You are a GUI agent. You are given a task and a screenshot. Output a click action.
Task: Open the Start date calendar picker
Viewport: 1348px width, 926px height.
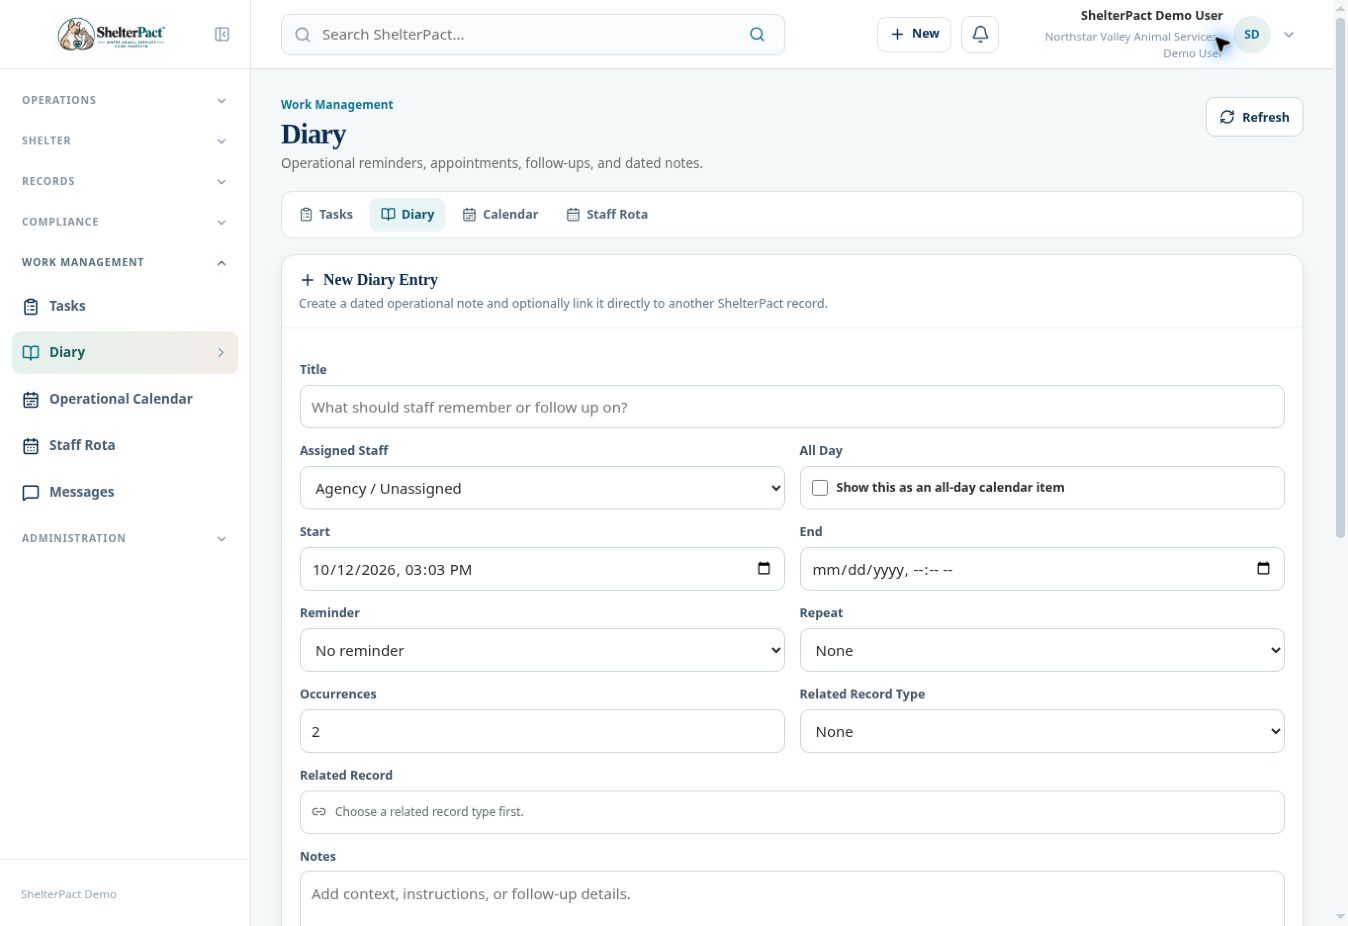tap(764, 568)
